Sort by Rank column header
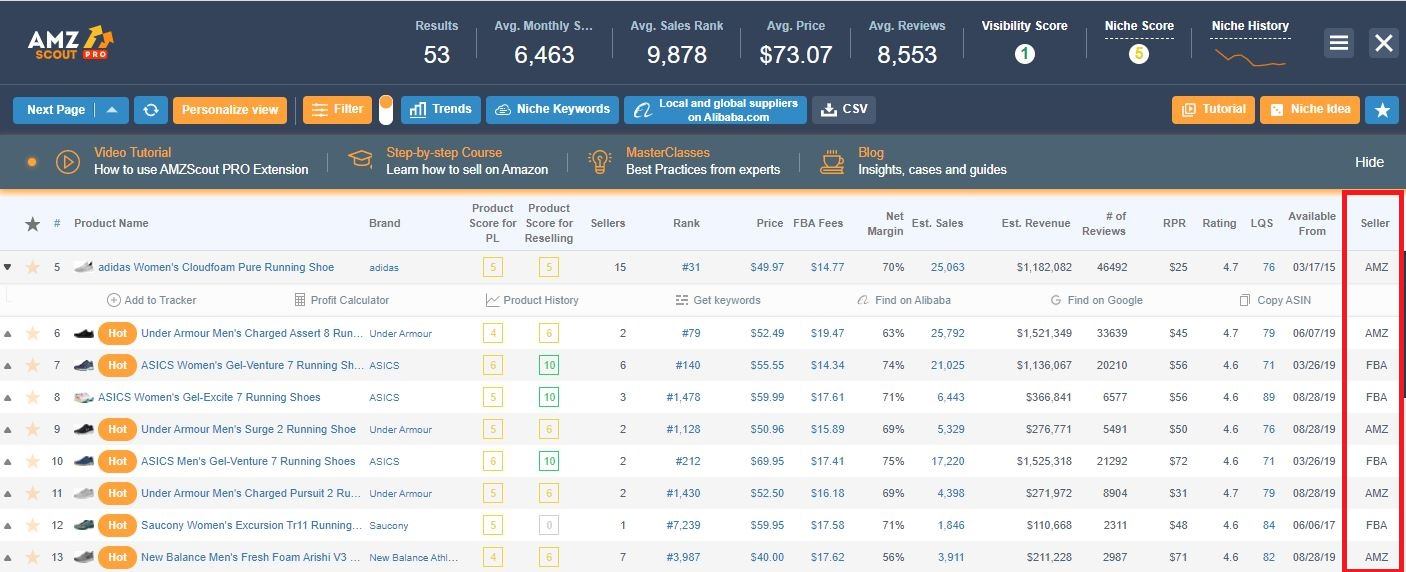 686,223
